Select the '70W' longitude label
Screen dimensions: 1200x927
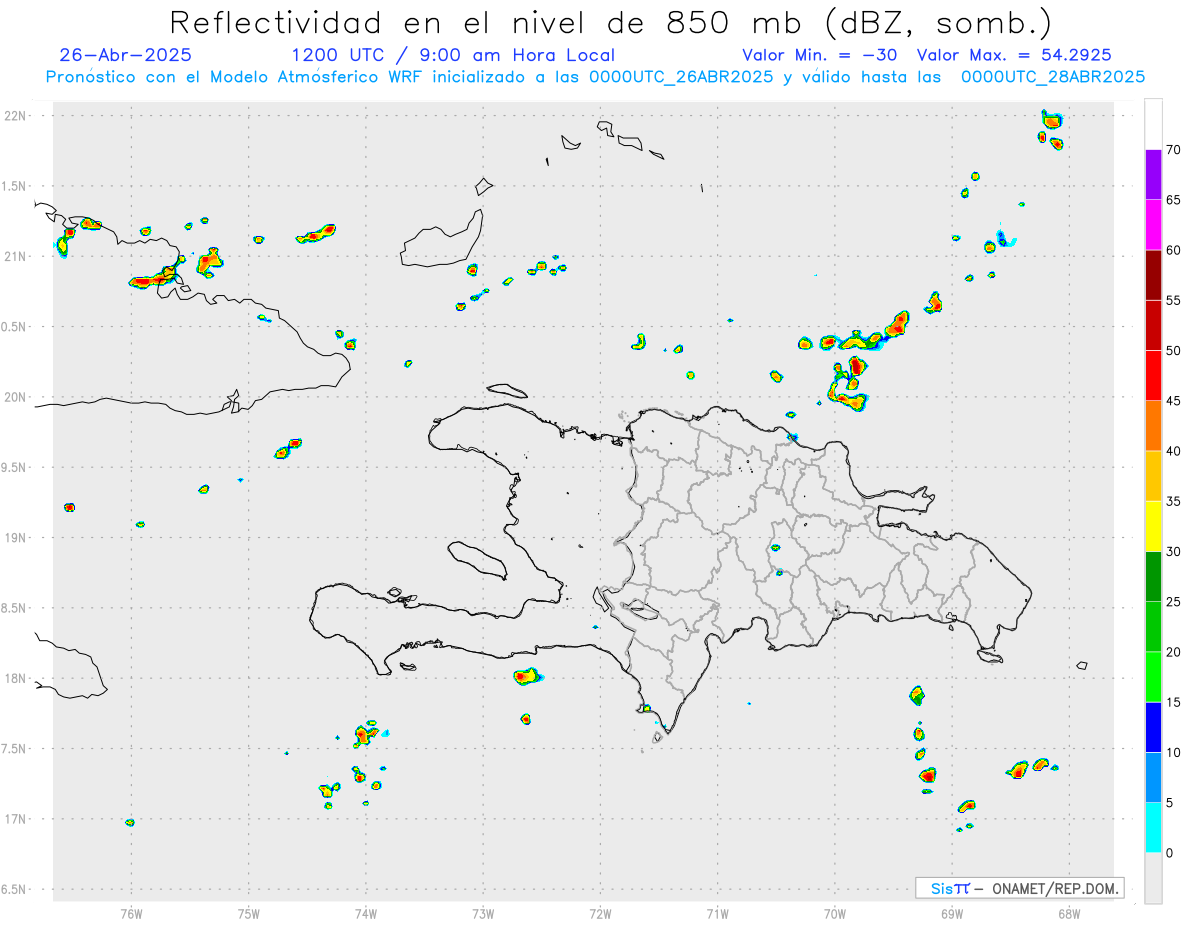[x=835, y=912]
